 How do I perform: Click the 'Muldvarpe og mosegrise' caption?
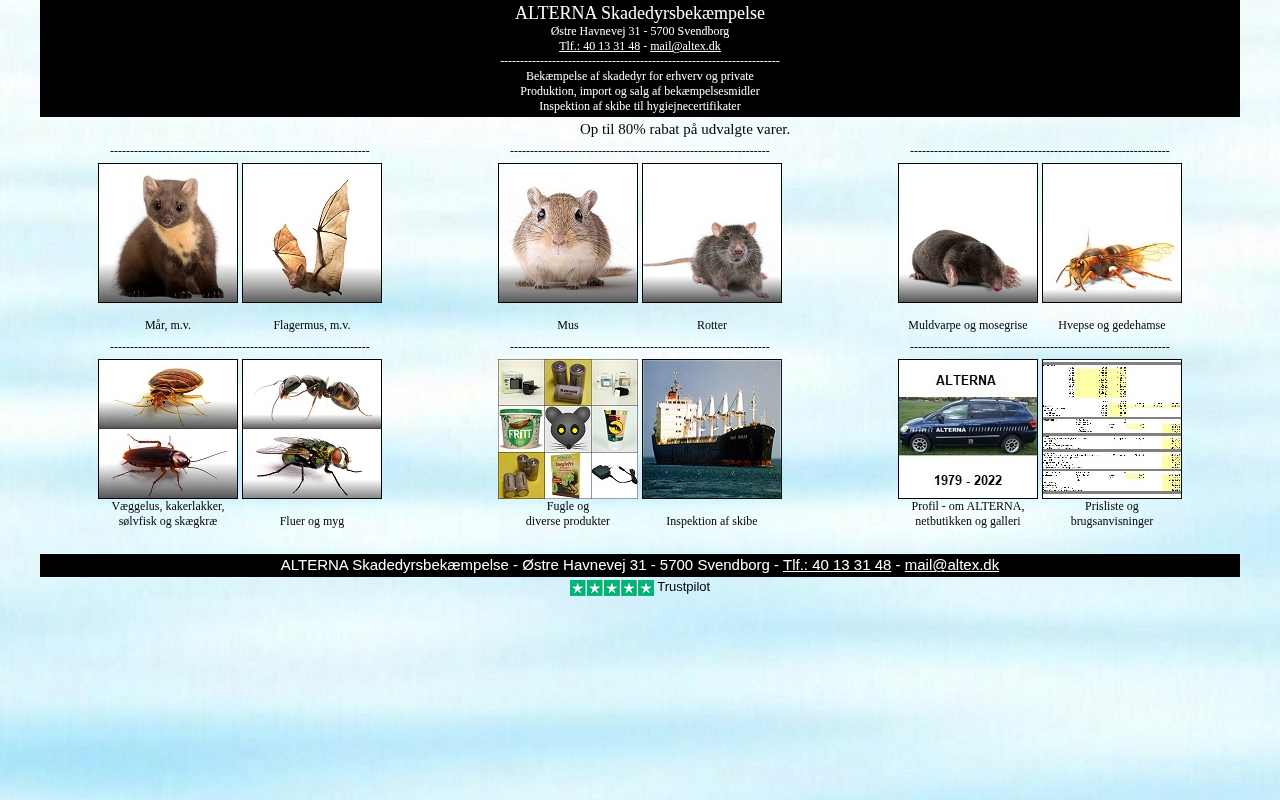click(968, 325)
